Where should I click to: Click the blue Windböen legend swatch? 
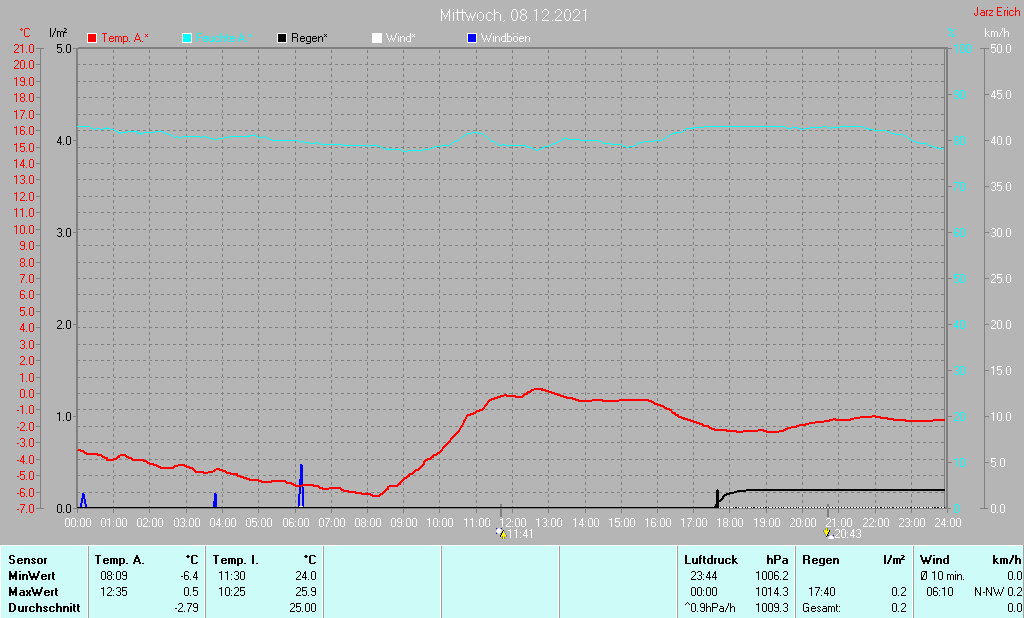click(x=472, y=39)
